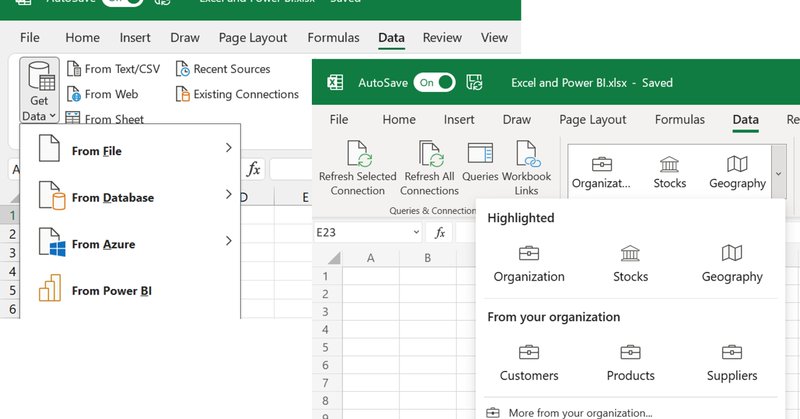Choose Organization under Highlighted
The height and width of the screenshot is (419, 800).
click(529, 264)
